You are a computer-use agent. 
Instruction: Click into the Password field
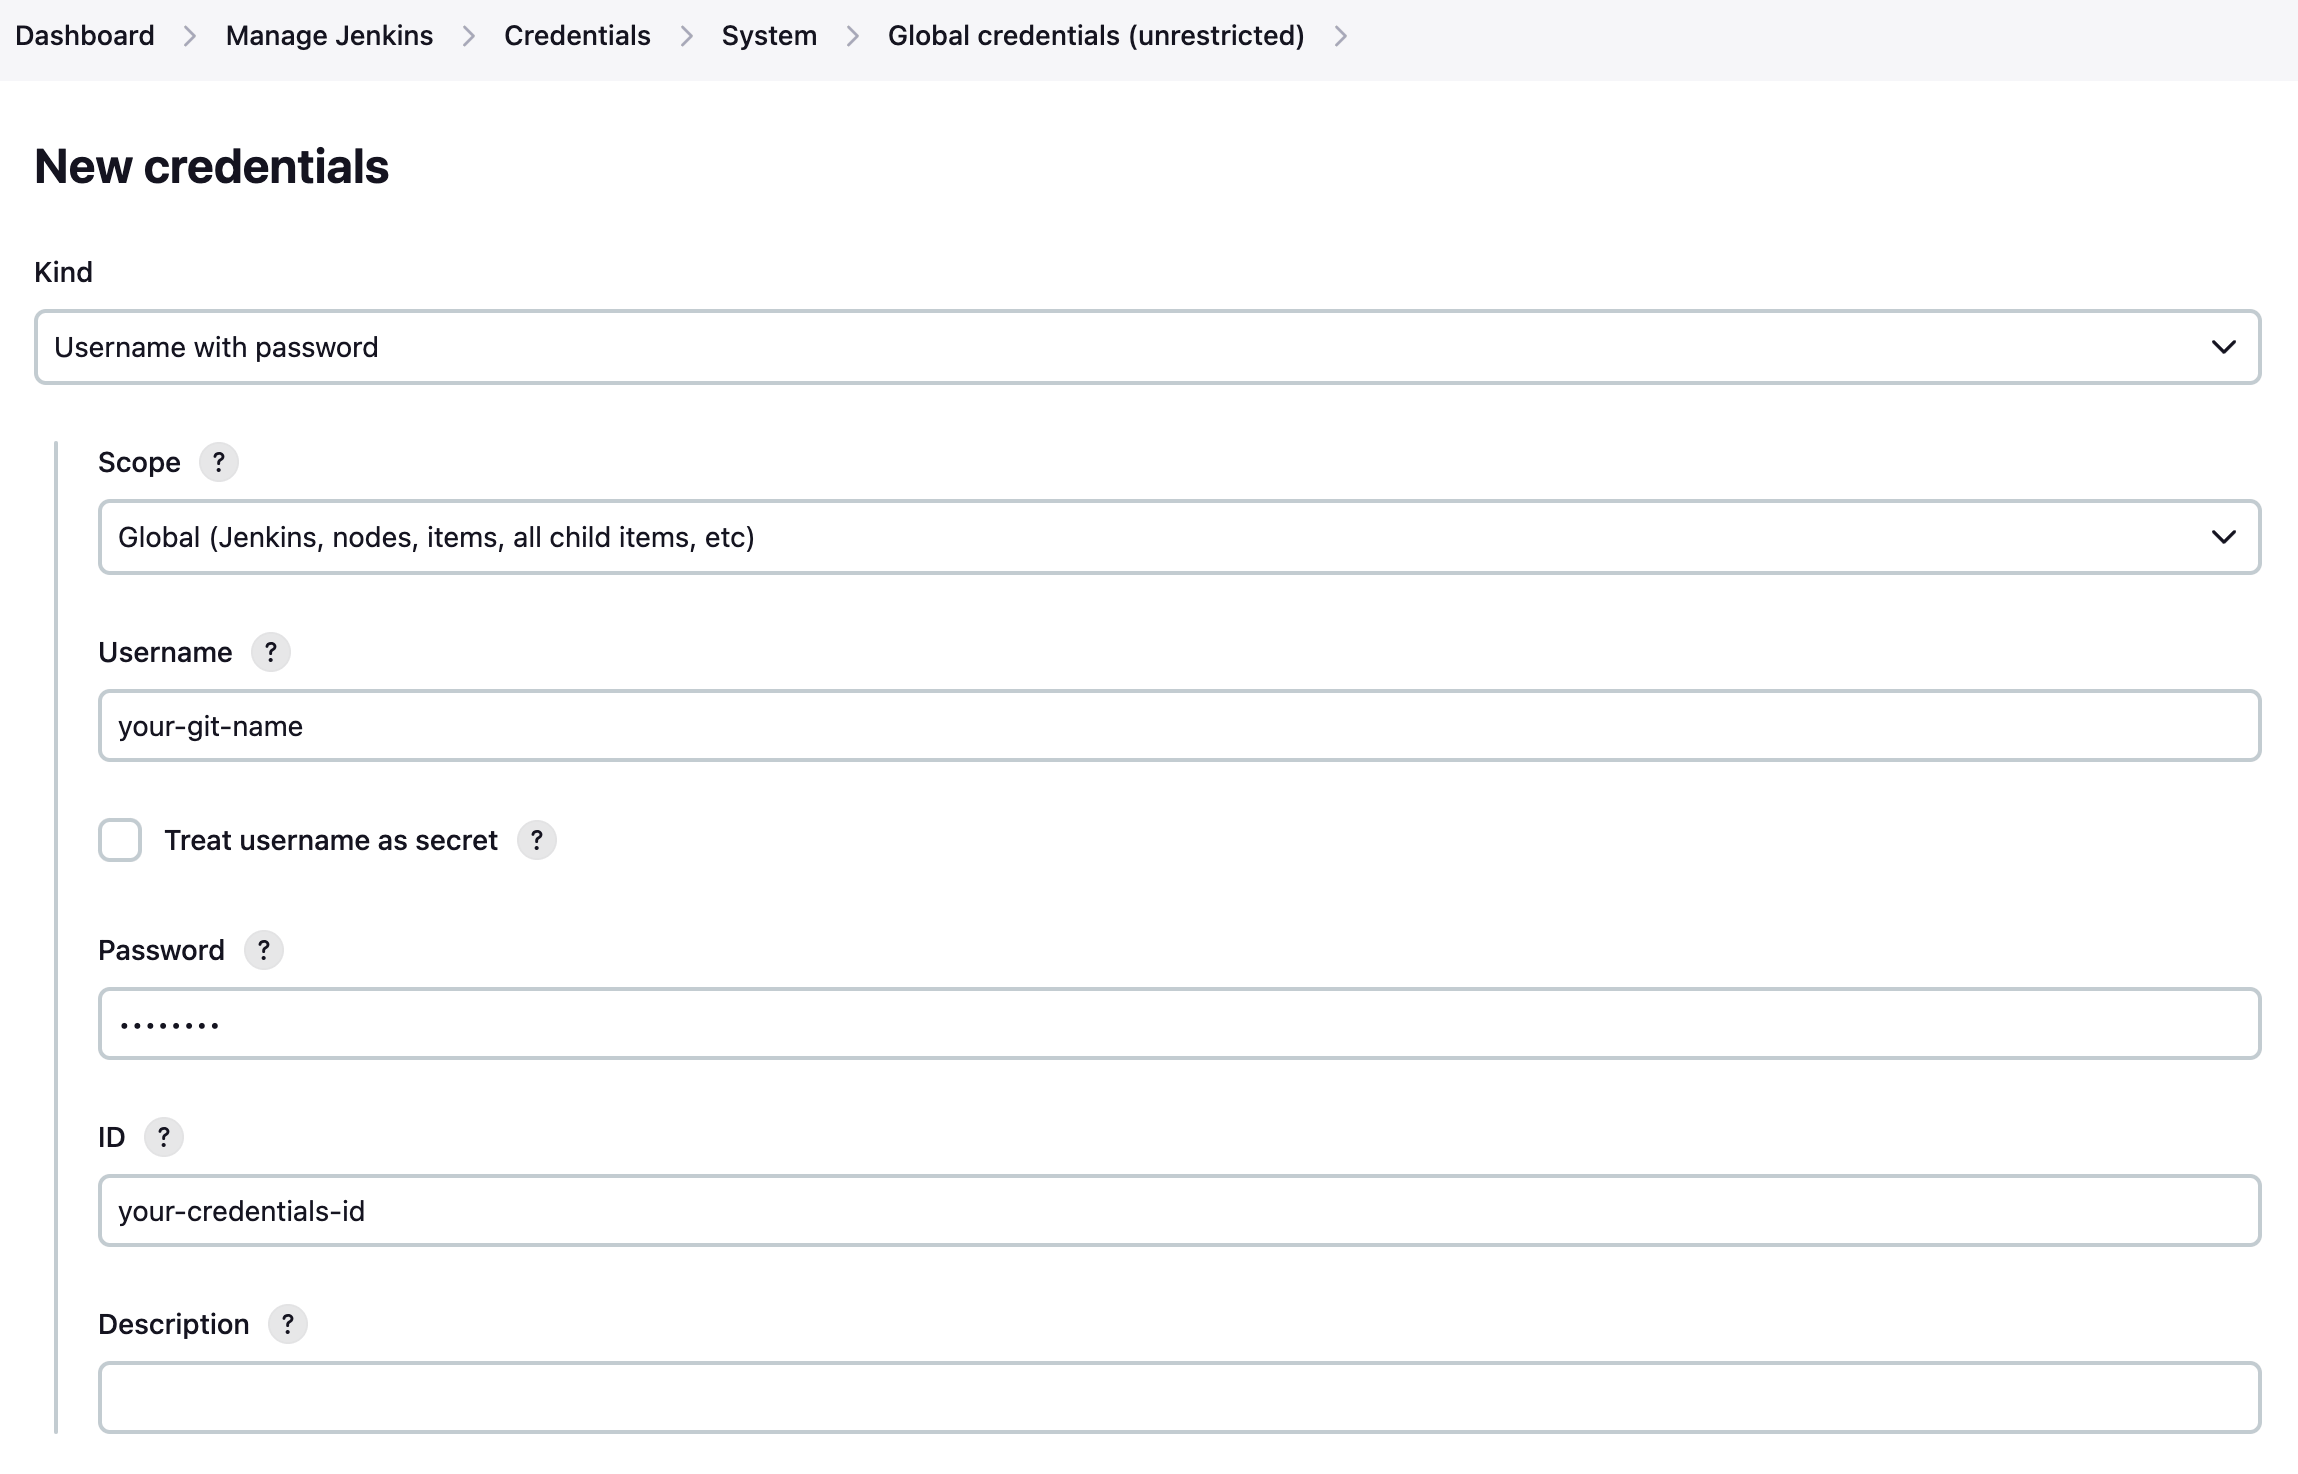(x=1179, y=1024)
